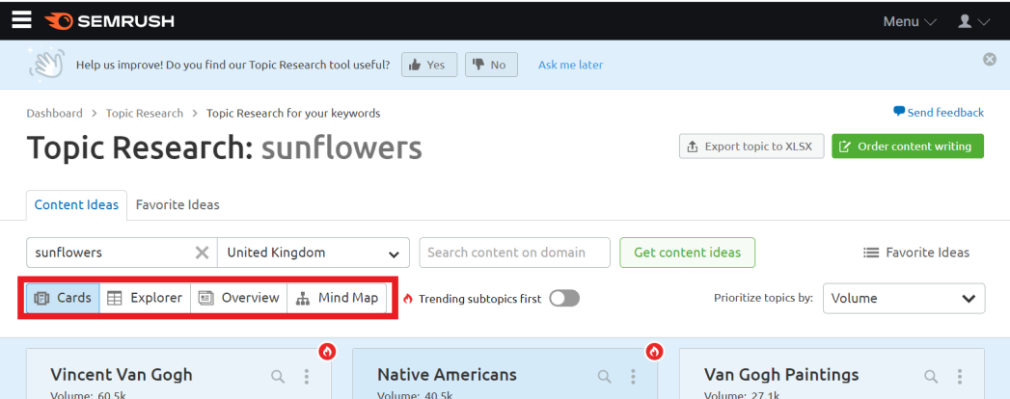Open the United Kingdom country dropdown
Screen dimensions: 1010x399
313,253
